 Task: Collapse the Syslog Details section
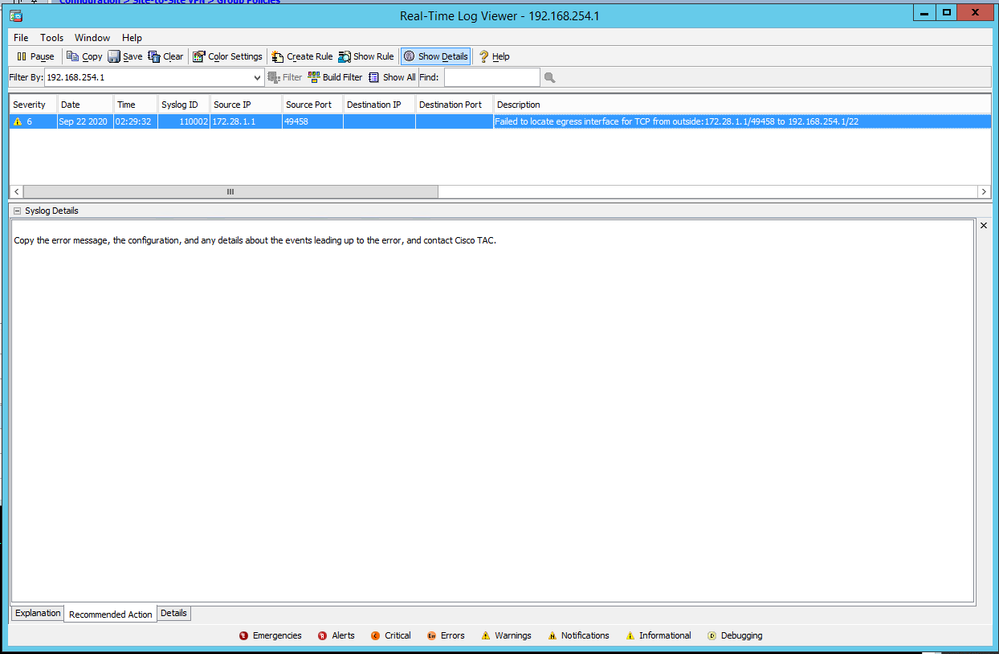point(17,210)
